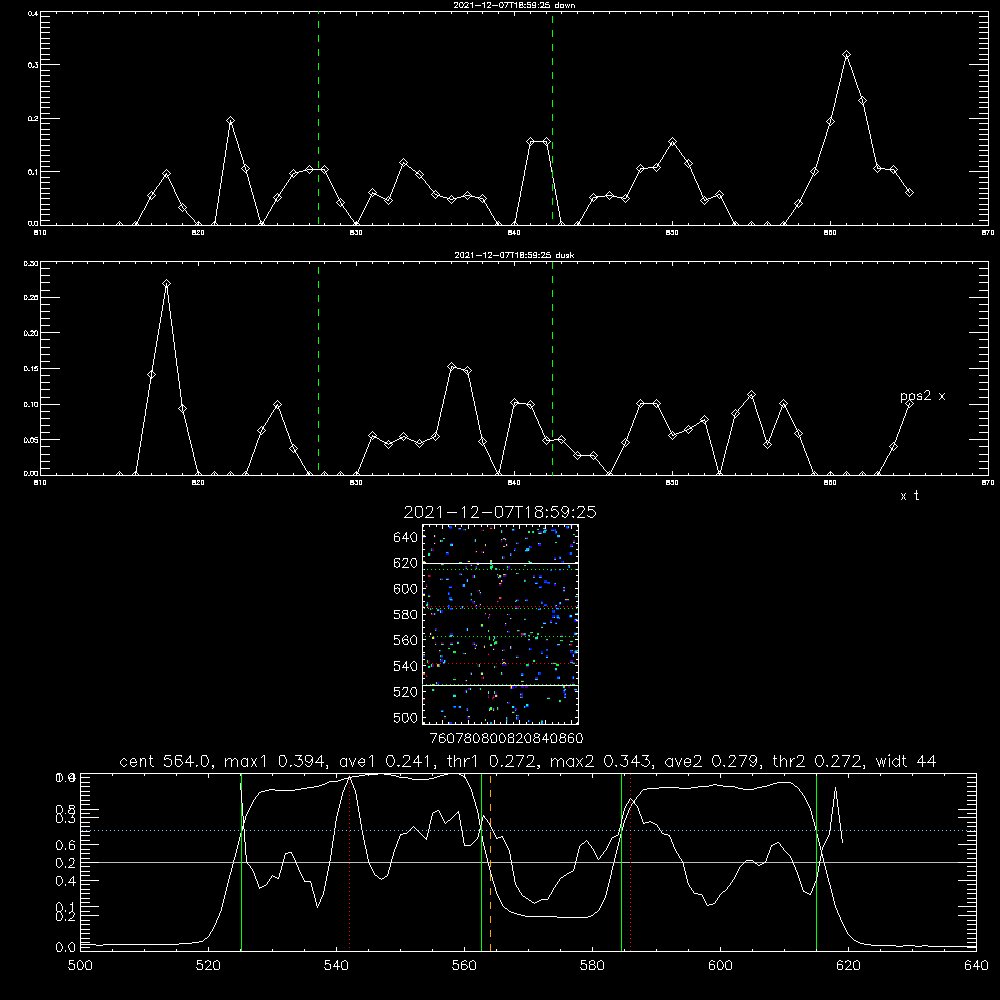
Task: Click the left green dashed line in dawn plot
Action: tap(318, 119)
